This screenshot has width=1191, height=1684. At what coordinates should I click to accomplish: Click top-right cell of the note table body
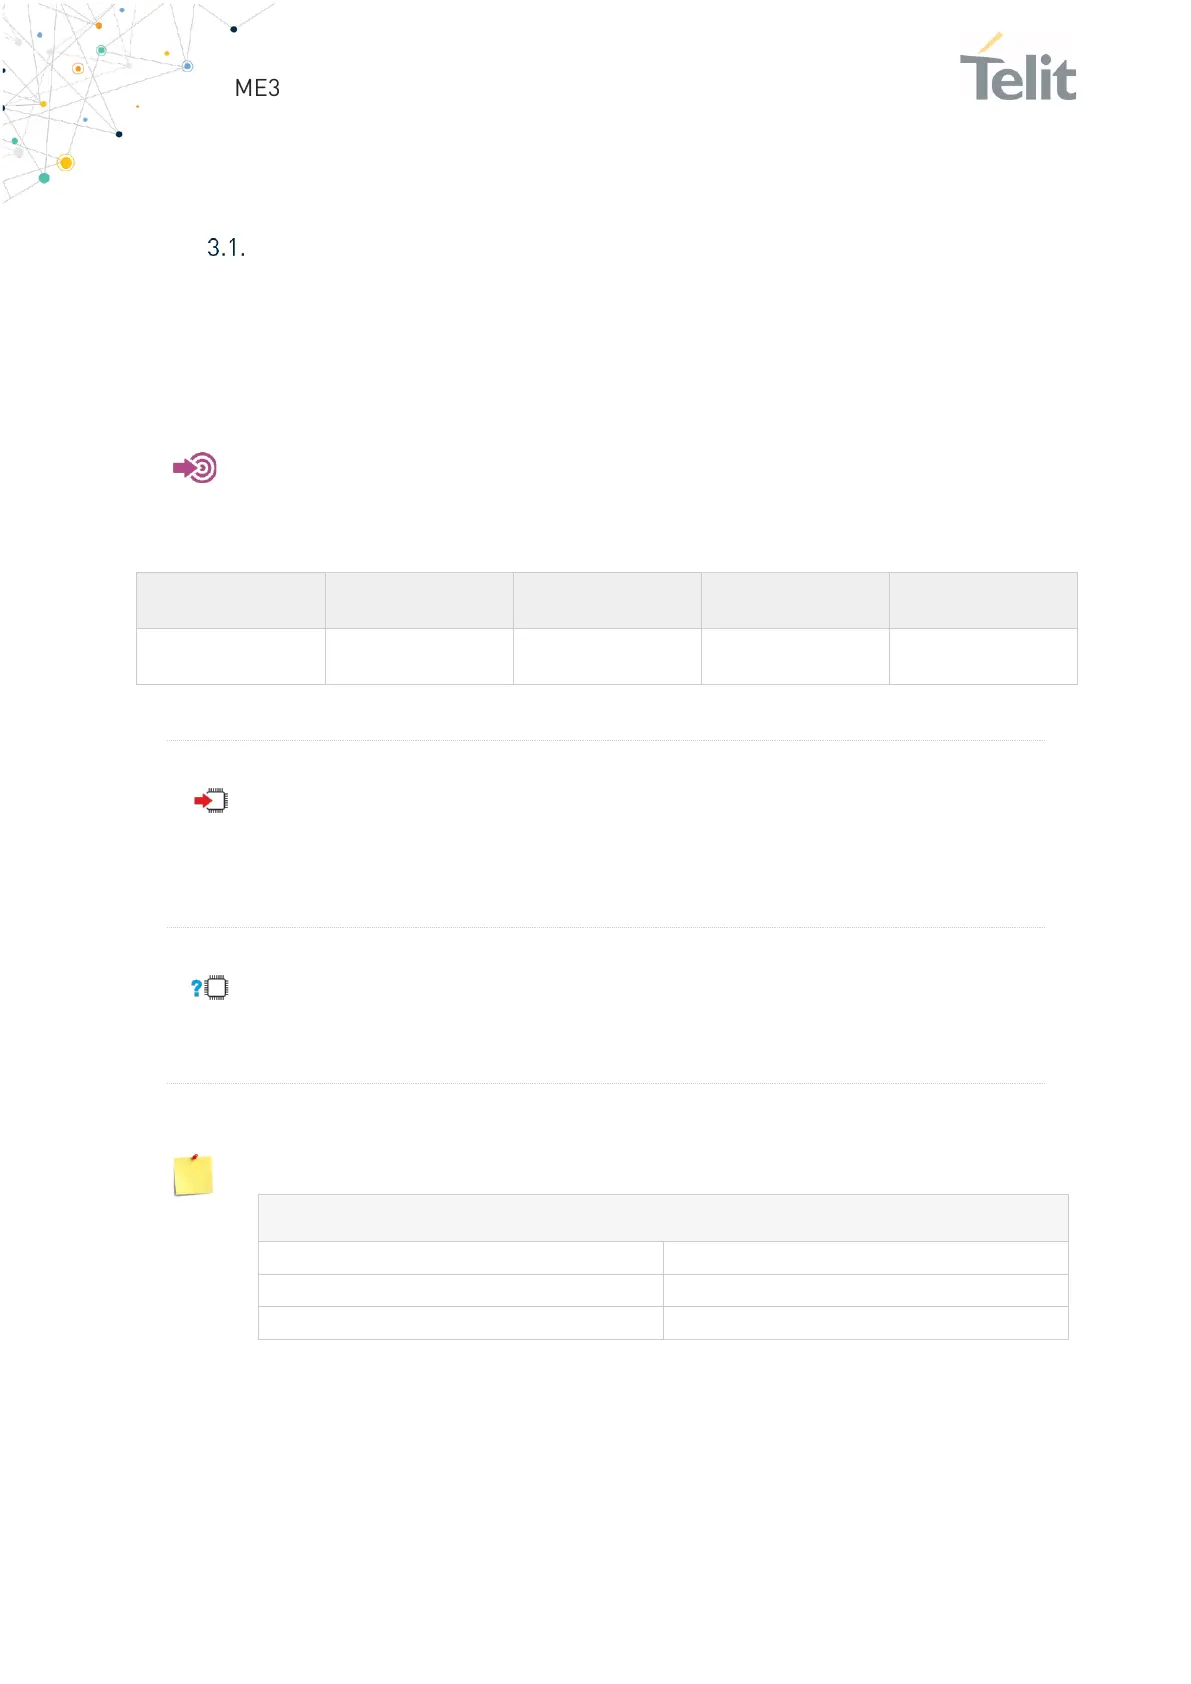tap(865, 1258)
